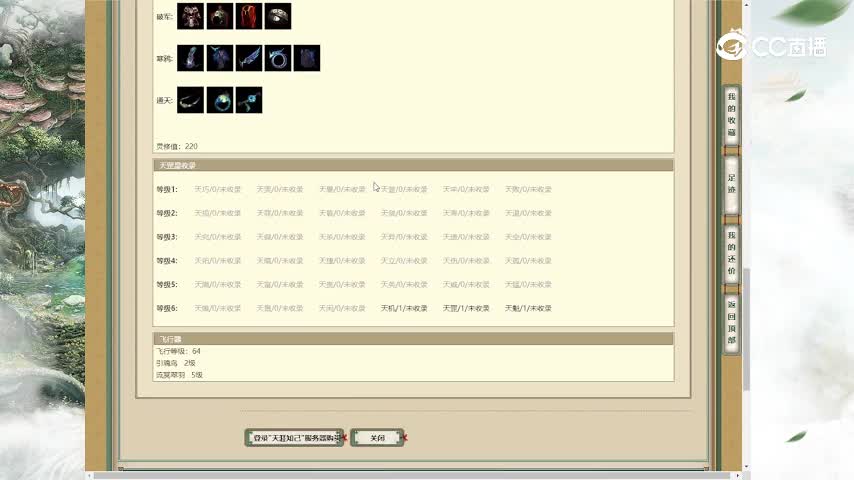Viewport: 854px width, 480px height.
Task: Click the glowing blue-green ring icon in 通天 row
Action: tap(220, 100)
